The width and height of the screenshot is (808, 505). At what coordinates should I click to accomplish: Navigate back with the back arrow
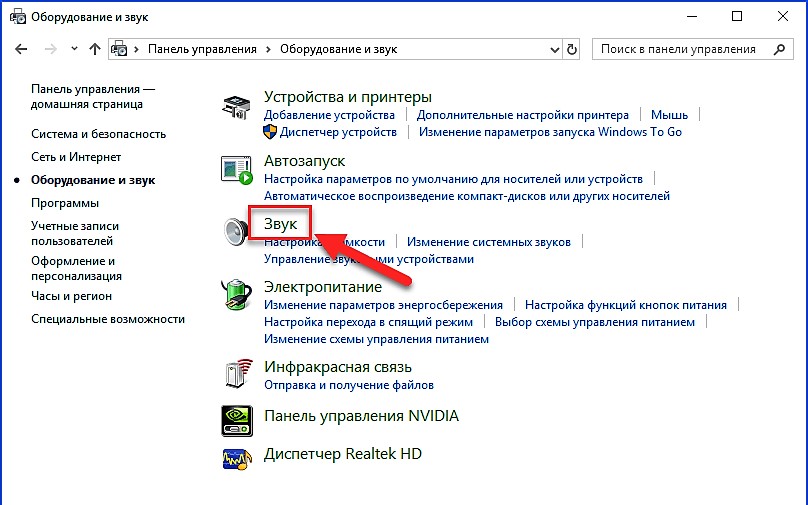23,49
